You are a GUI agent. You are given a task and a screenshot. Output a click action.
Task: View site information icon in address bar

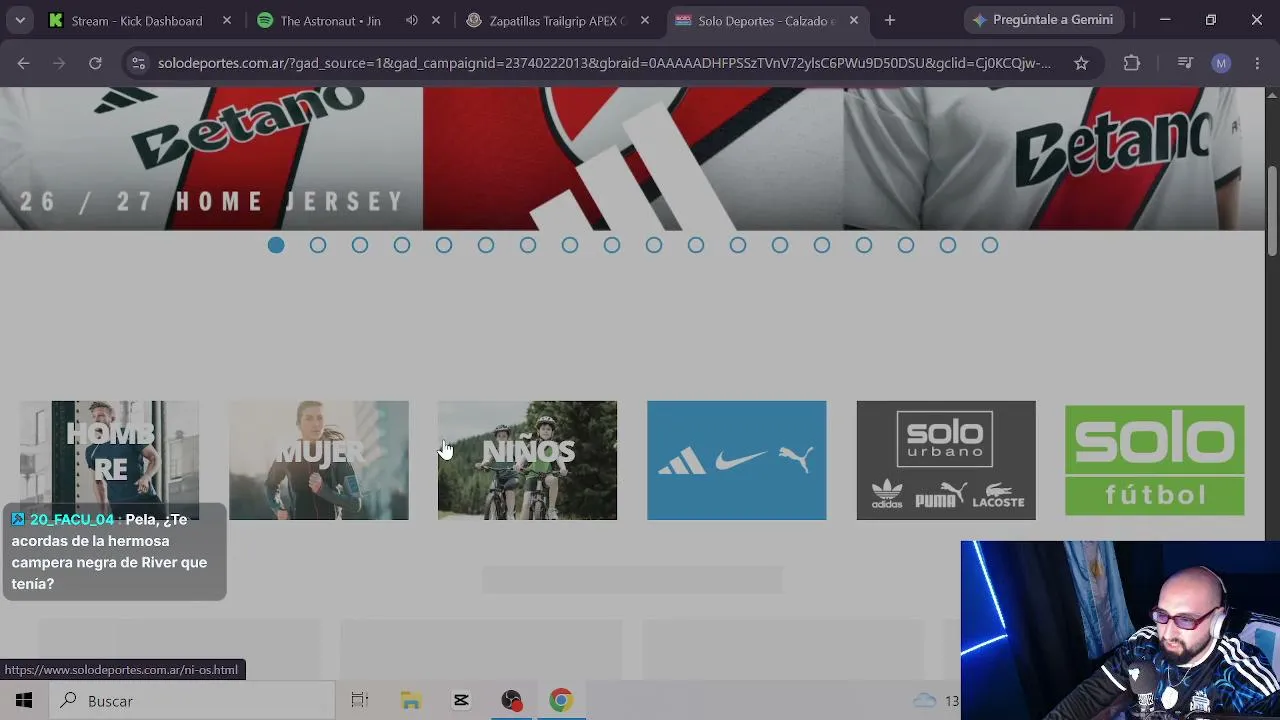click(x=138, y=63)
